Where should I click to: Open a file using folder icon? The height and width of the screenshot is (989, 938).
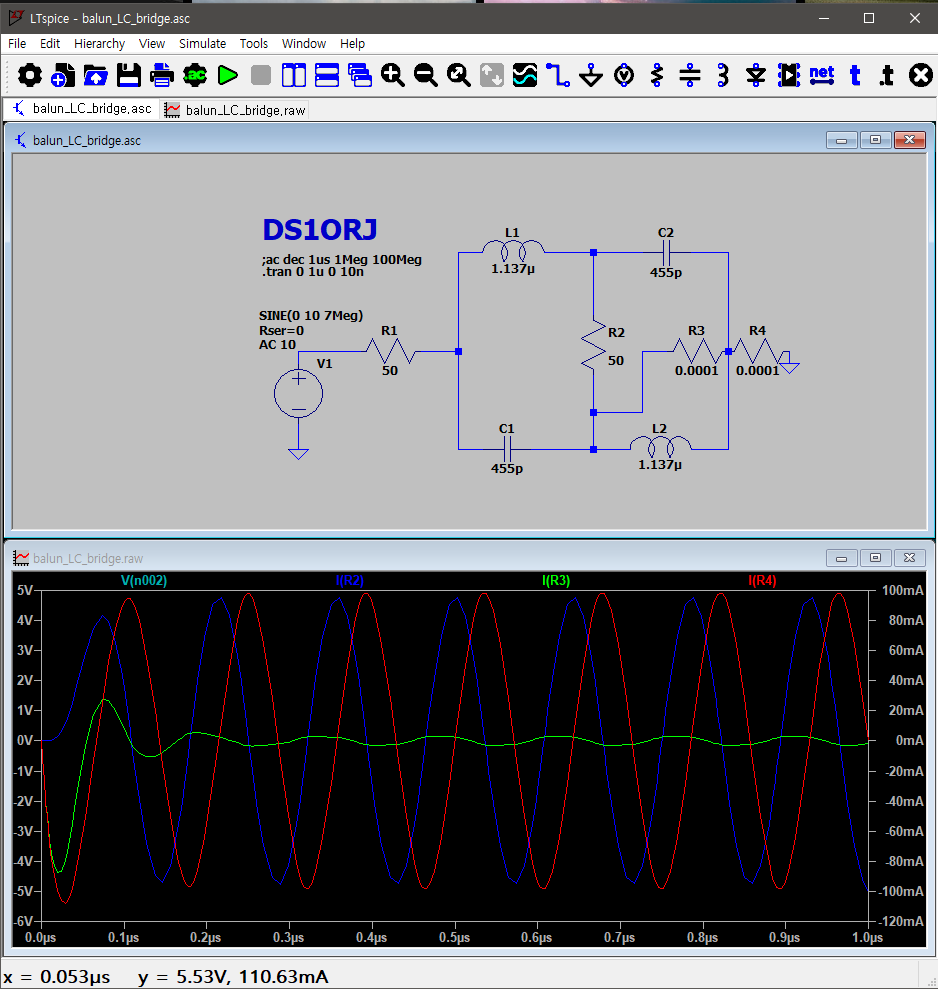click(95, 76)
